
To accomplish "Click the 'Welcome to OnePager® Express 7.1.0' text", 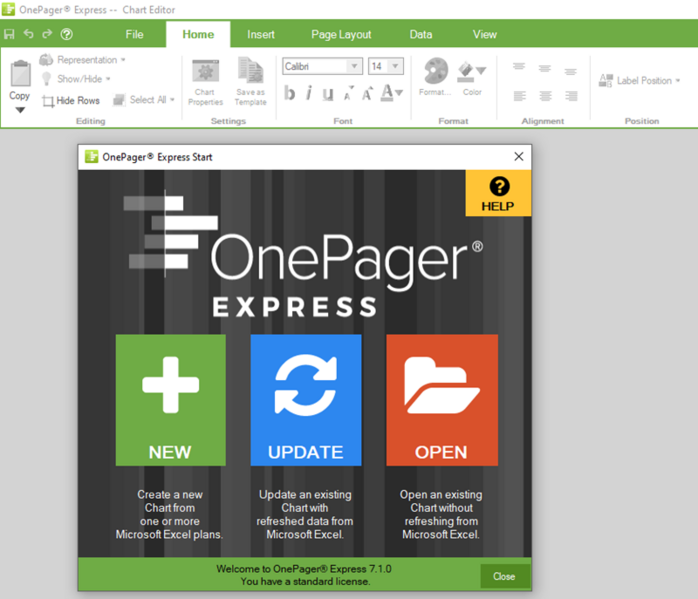I will point(304,569).
